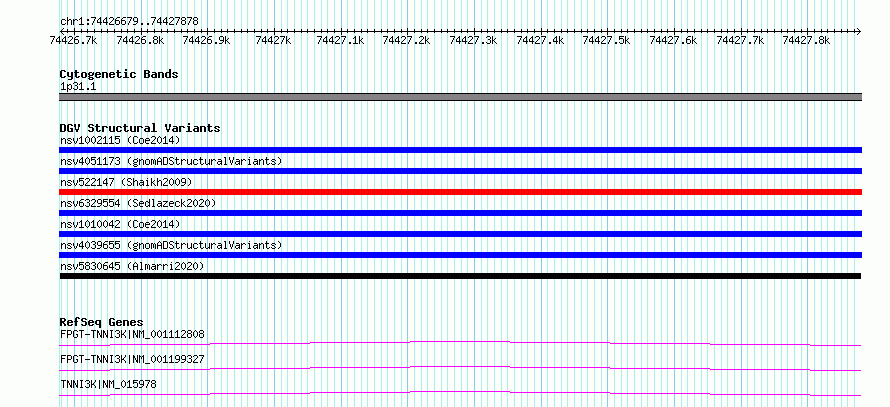This screenshot has height=407, width=890.
Task: Click the gray 1p31.1 cytogenetic band bar
Action: coord(460,97)
